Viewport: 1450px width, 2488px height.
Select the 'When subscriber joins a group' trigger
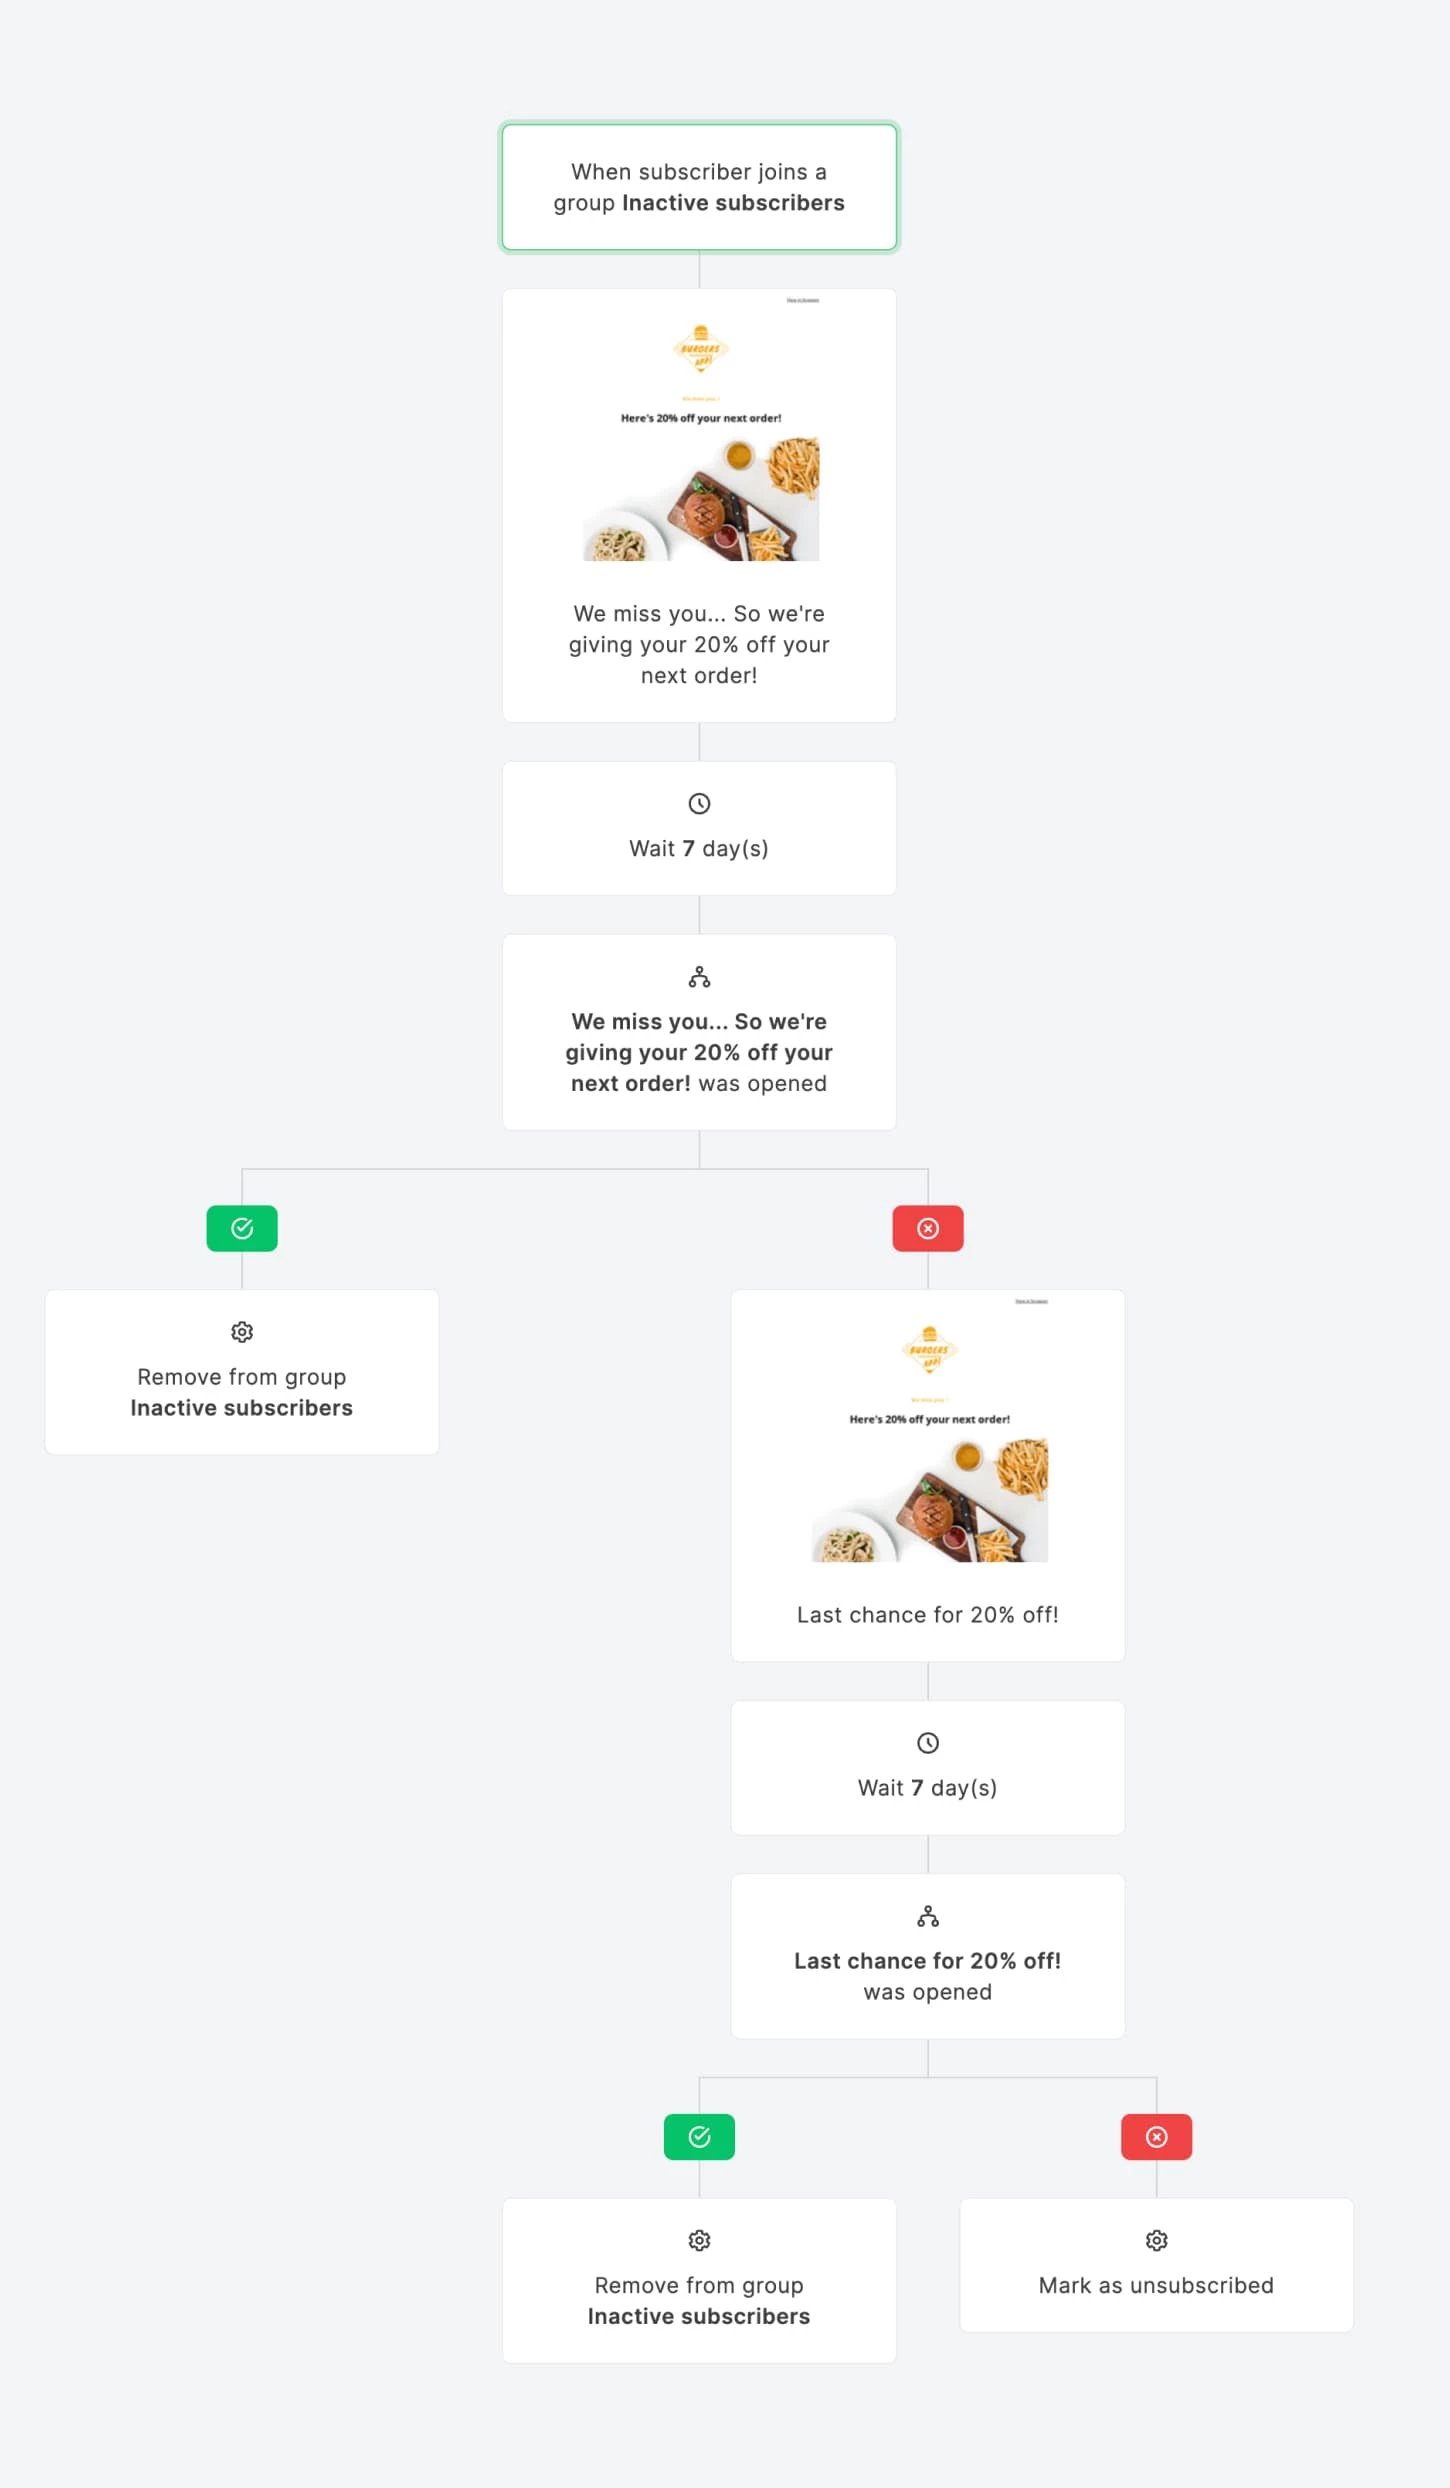699,187
